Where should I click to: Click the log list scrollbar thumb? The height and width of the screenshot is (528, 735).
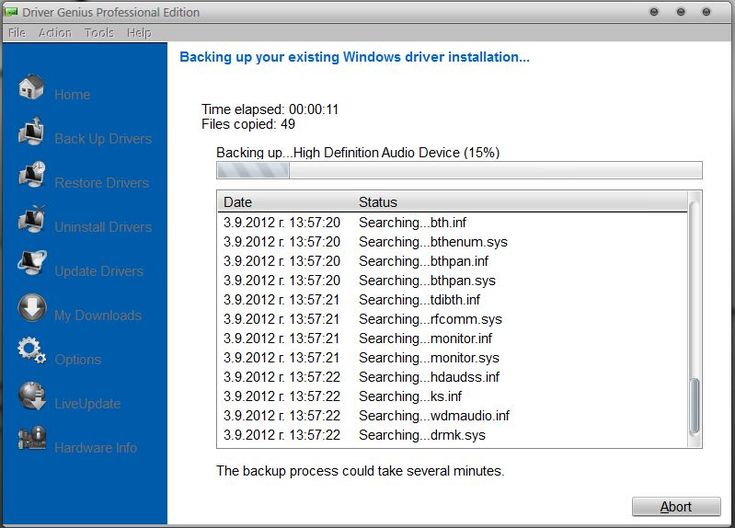click(x=694, y=406)
